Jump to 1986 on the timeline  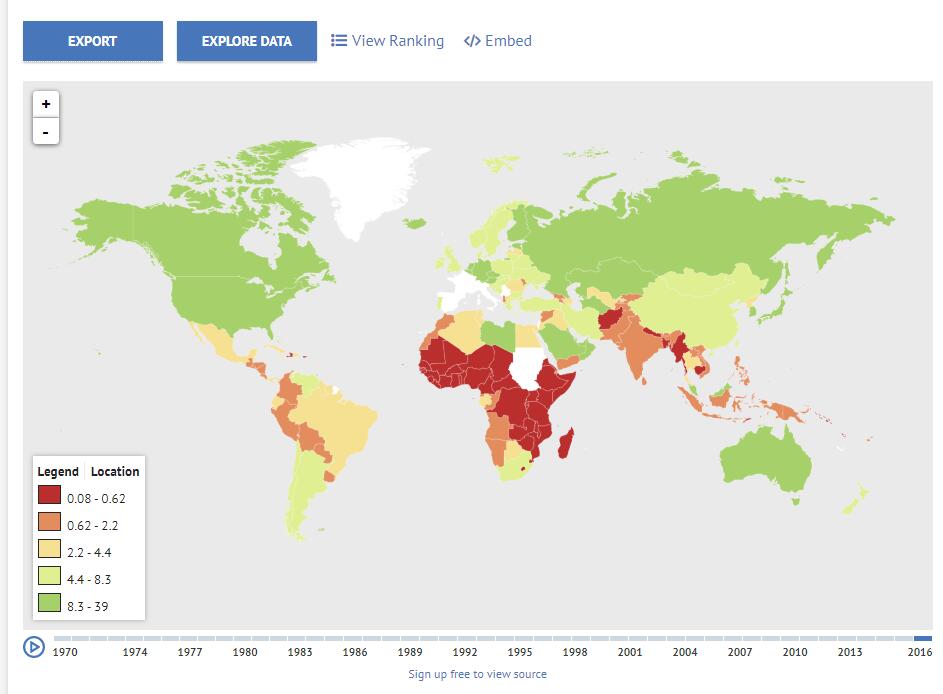pyautogui.click(x=355, y=652)
